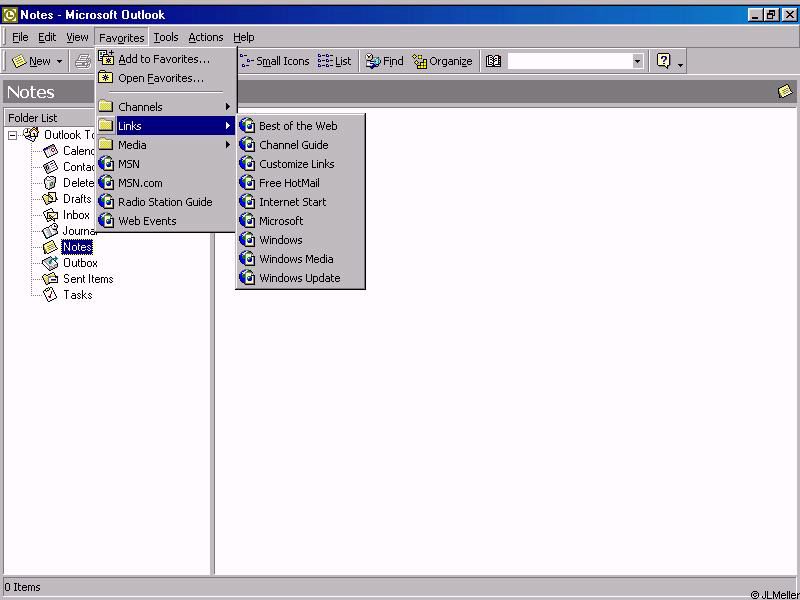The width and height of the screenshot is (800, 600).
Task: Collapse the Outlook Today tree node
Action: point(13,135)
